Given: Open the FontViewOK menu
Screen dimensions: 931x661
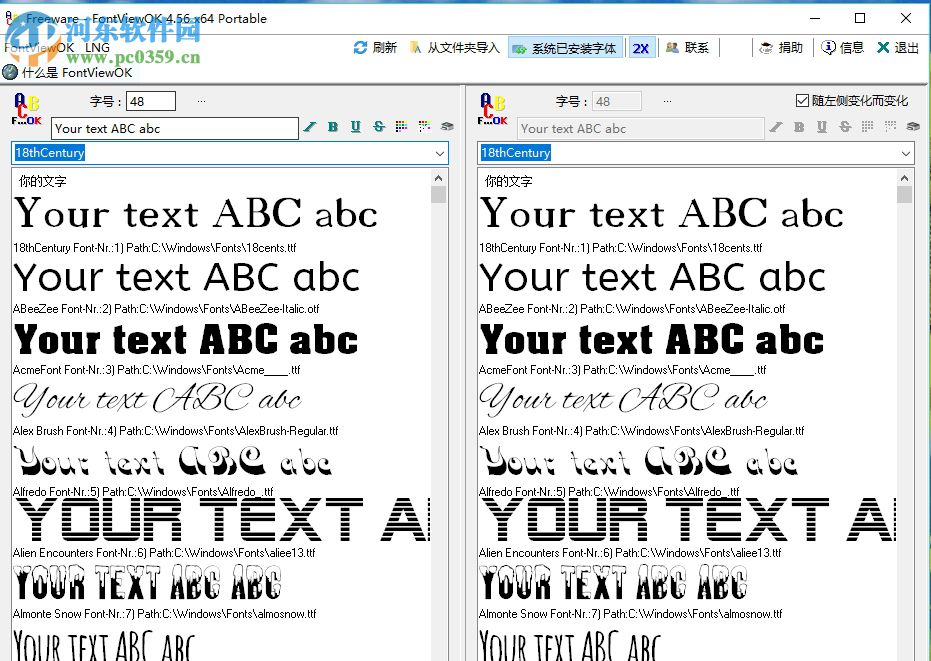Looking at the screenshot, I should pyautogui.click(x=39, y=48).
